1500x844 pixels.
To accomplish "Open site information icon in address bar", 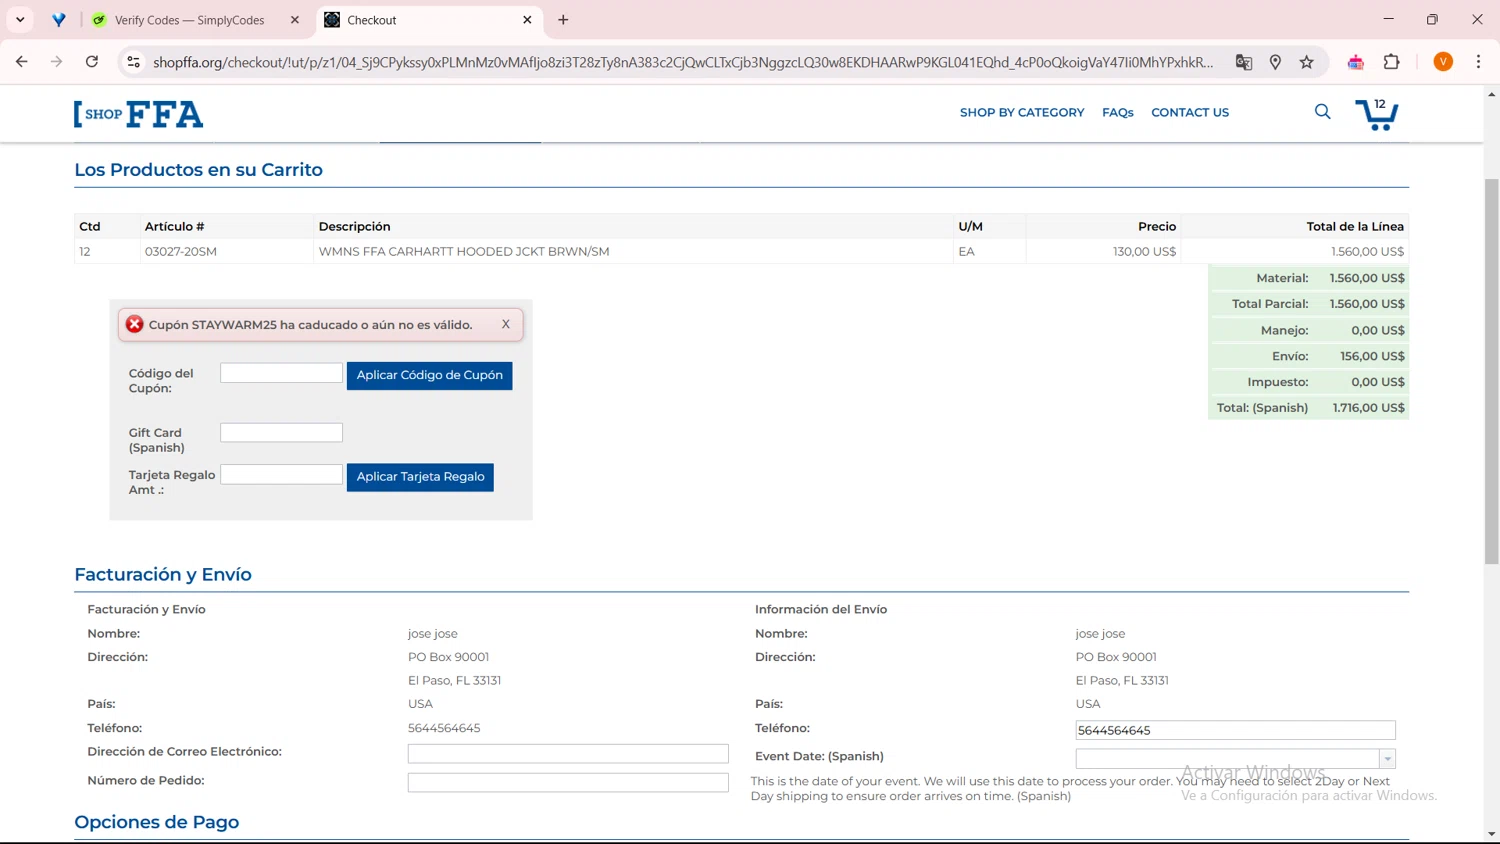I will 133,62.
